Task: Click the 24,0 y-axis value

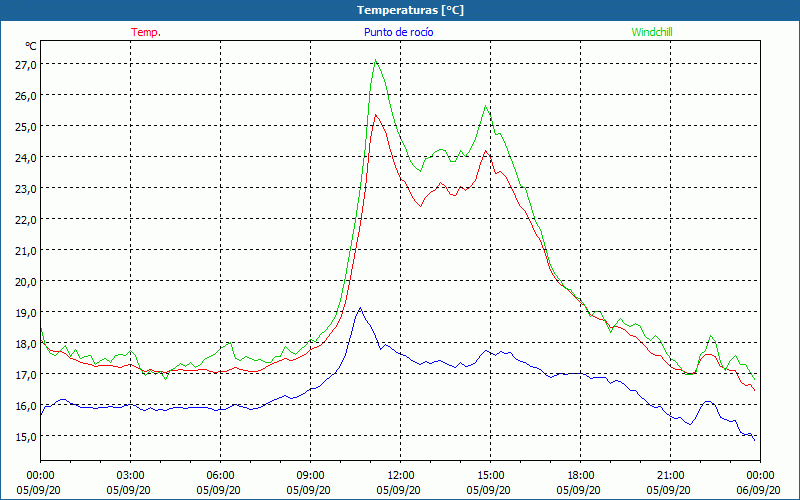Action: click(x=25, y=157)
